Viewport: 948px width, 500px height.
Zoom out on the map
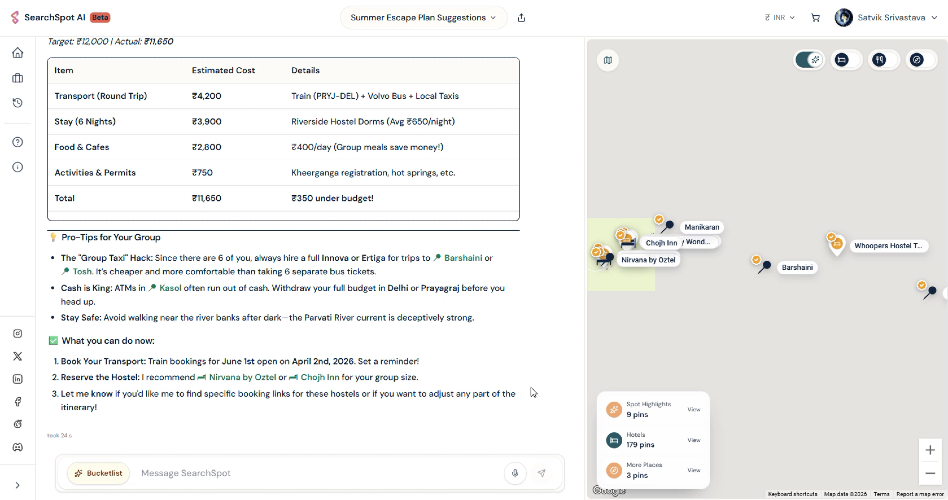coord(930,473)
